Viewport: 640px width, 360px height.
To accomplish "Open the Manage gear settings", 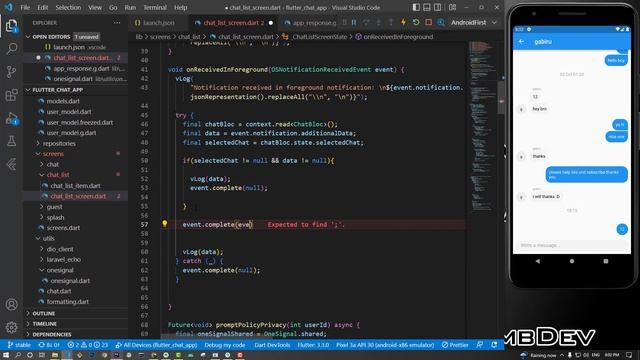I will pos(11,327).
